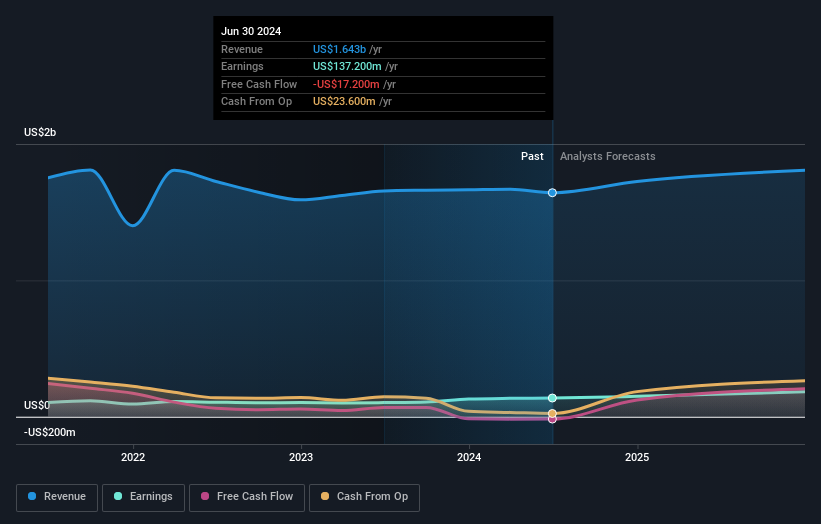Image resolution: width=821 pixels, height=524 pixels.
Task: Click the US$137.200m earnings value
Action: [x=347, y=66]
